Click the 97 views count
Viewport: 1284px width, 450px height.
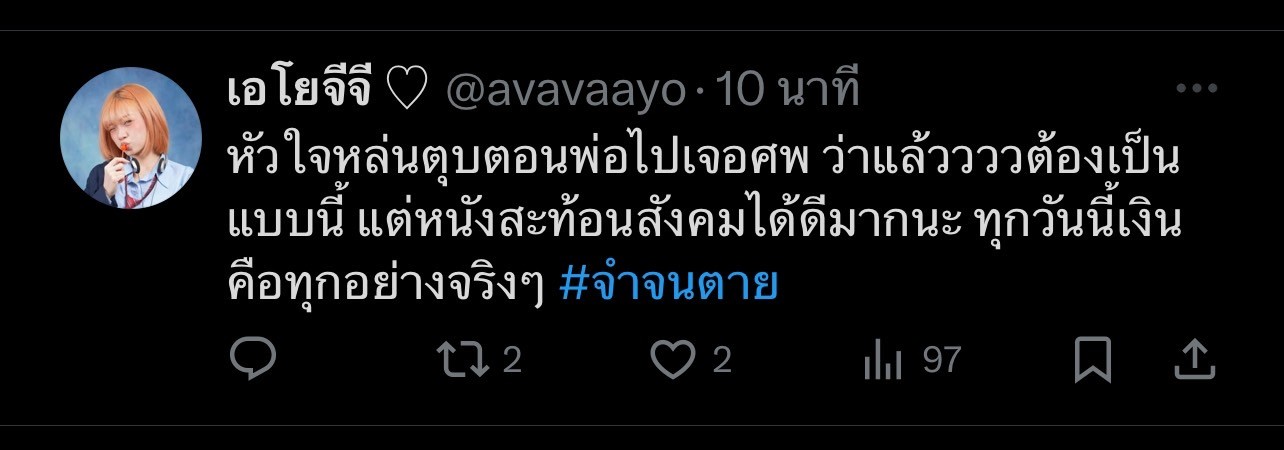click(941, 360)
